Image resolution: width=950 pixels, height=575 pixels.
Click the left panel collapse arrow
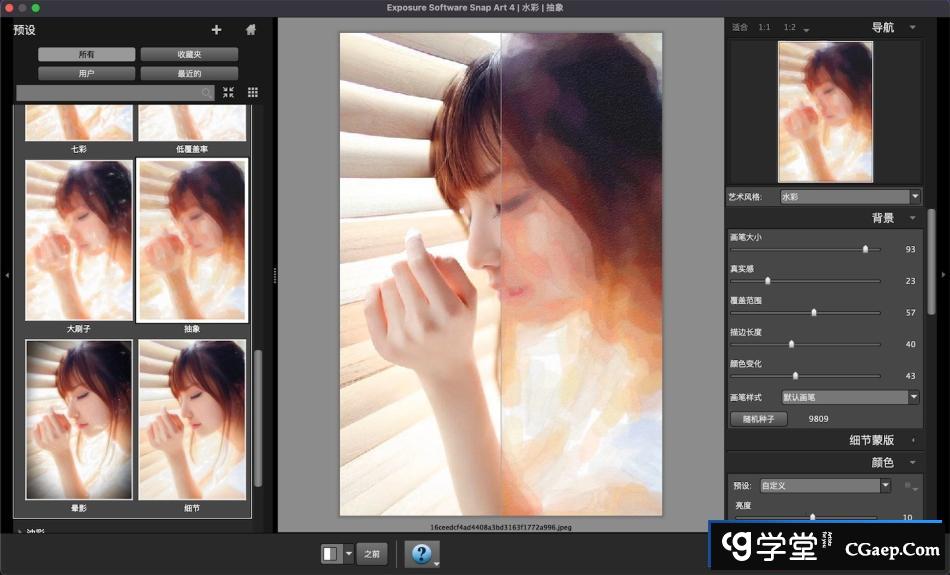4,273
